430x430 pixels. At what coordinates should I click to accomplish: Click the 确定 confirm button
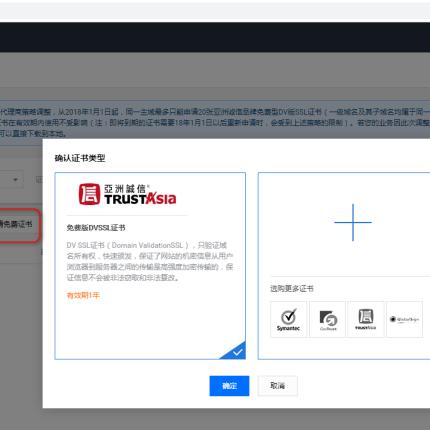tap(229, 386)
